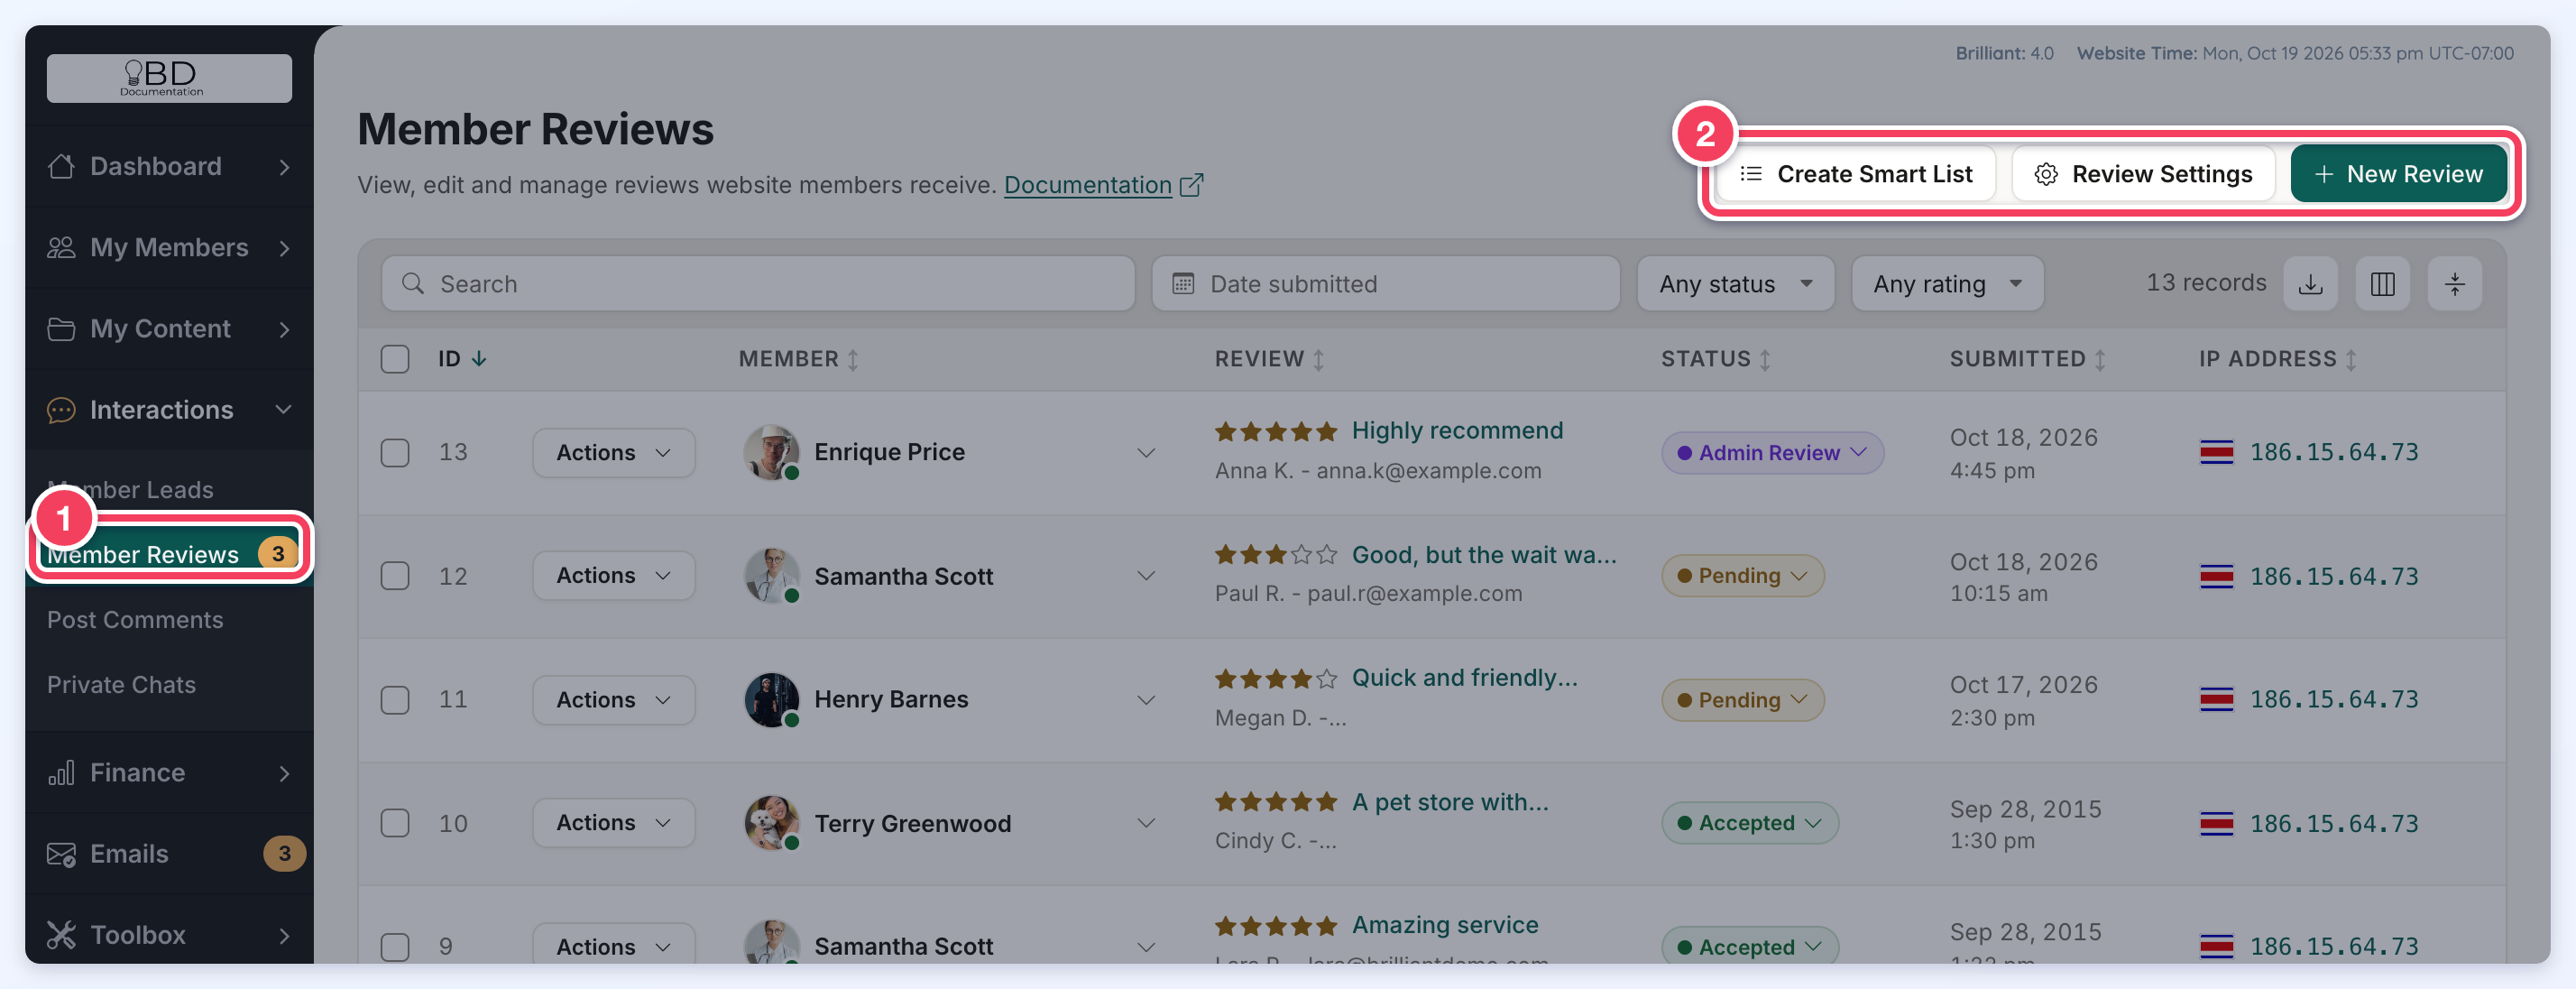Click the download records icon
The image size is (2576, 989).
point(2310,284)
